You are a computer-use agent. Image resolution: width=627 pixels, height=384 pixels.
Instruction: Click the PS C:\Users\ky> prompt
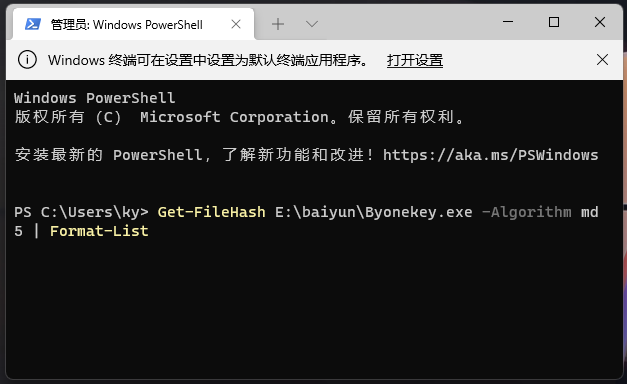[81, 212]
